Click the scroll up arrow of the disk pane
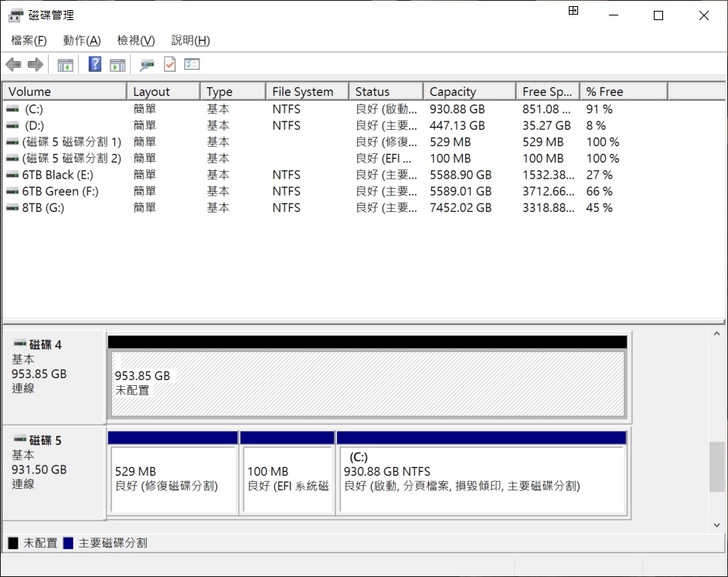This screenshot has height=577, width=728. (x=717, y=333)
